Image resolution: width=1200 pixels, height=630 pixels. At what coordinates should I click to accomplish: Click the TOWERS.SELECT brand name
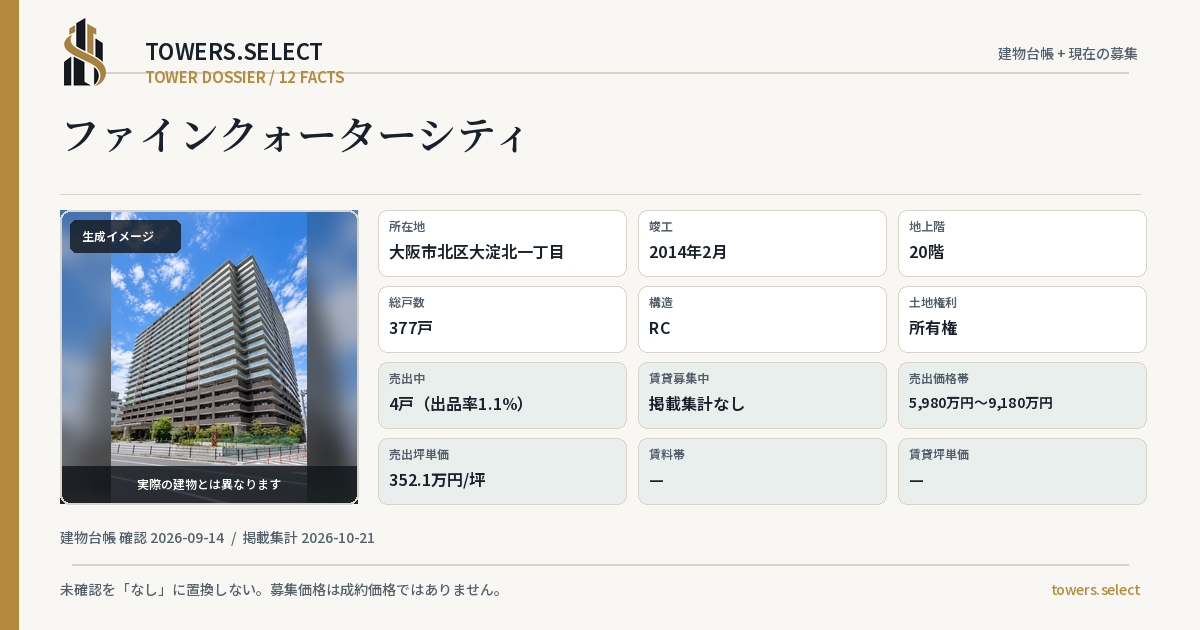(234, 52)
